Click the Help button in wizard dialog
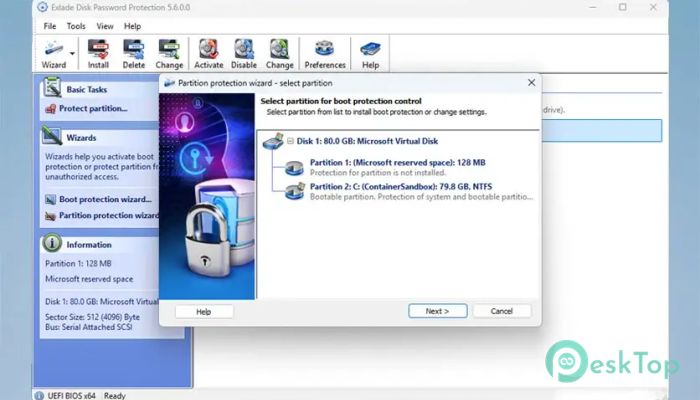This screenshot has height=400, width=700. [204, 312]
